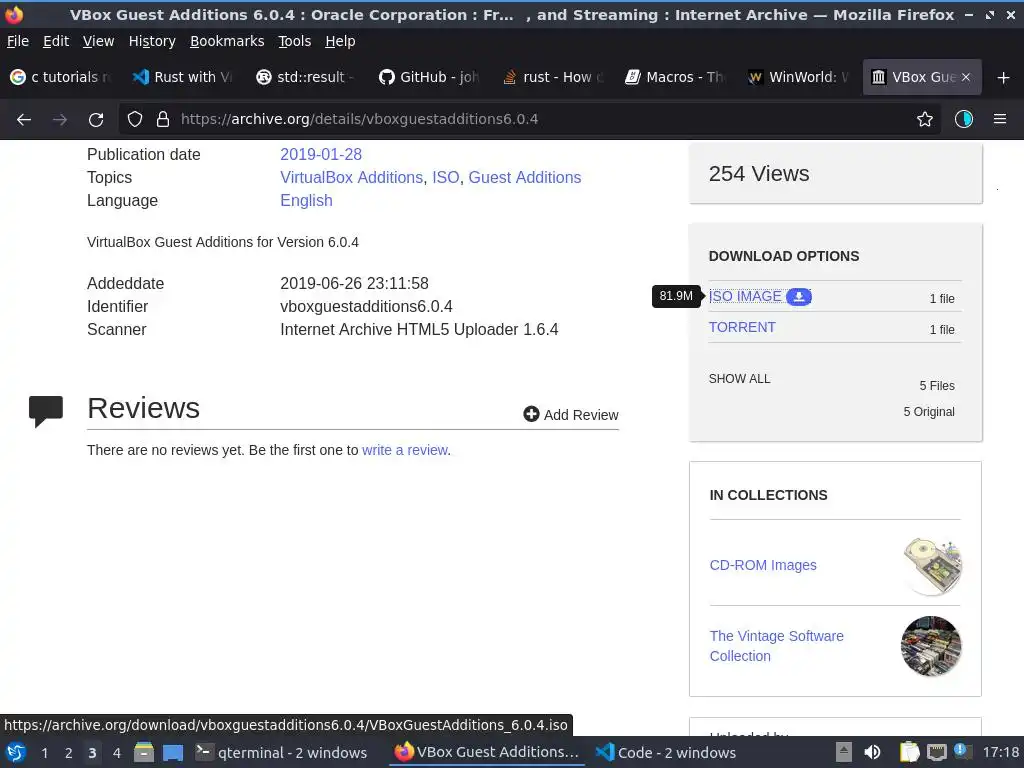This screenshot has height=768, width=1024.
Task: Reload the current page
Action: (96, 119)
